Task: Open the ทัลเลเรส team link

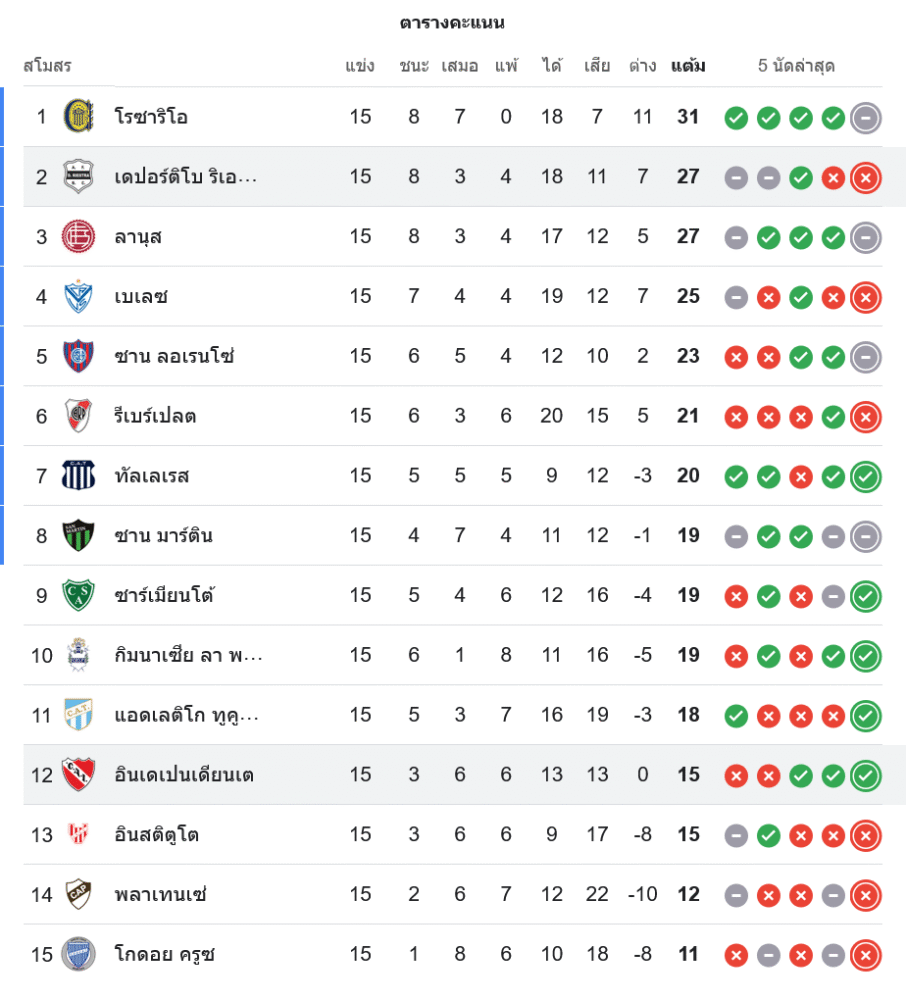Action: click(x=152, y=476)
